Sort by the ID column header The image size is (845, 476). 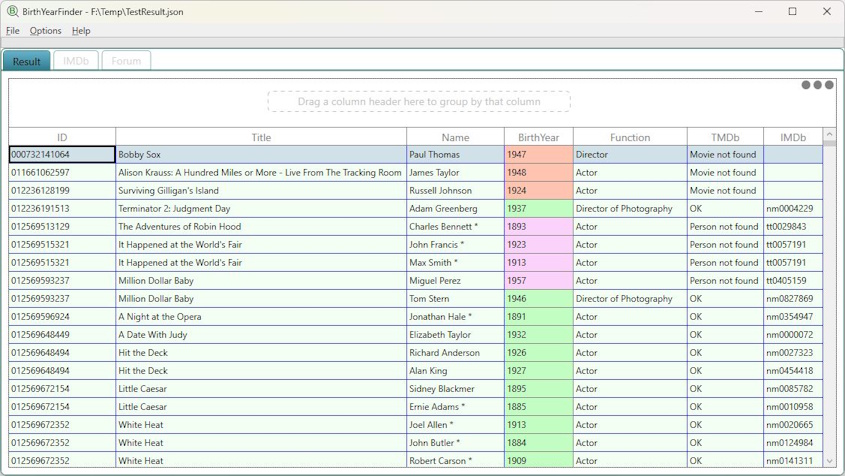point(62,137)
